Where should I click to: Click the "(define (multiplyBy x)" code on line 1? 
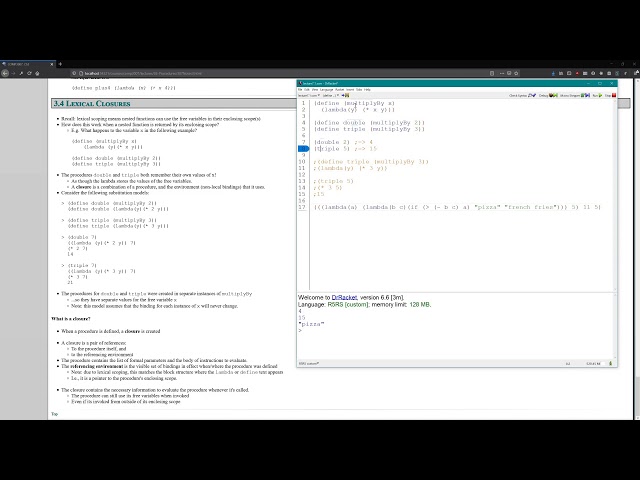(355, 103)
